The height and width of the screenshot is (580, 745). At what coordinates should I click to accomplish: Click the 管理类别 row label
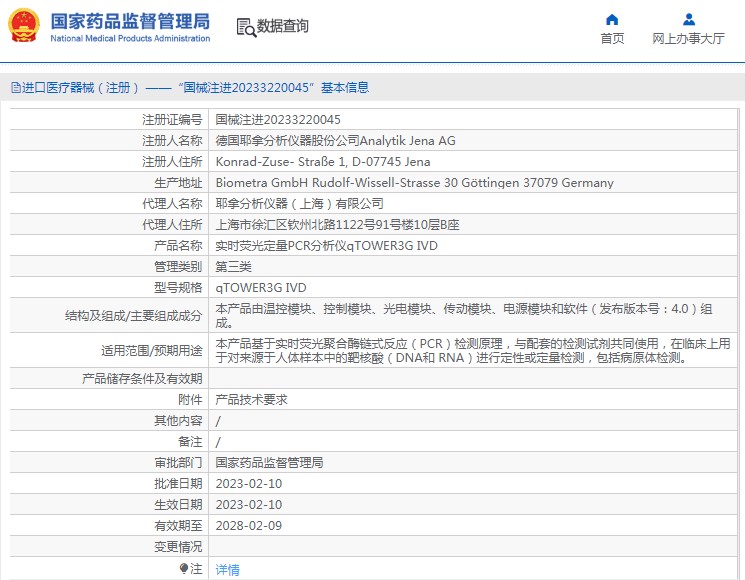(178, 266)
